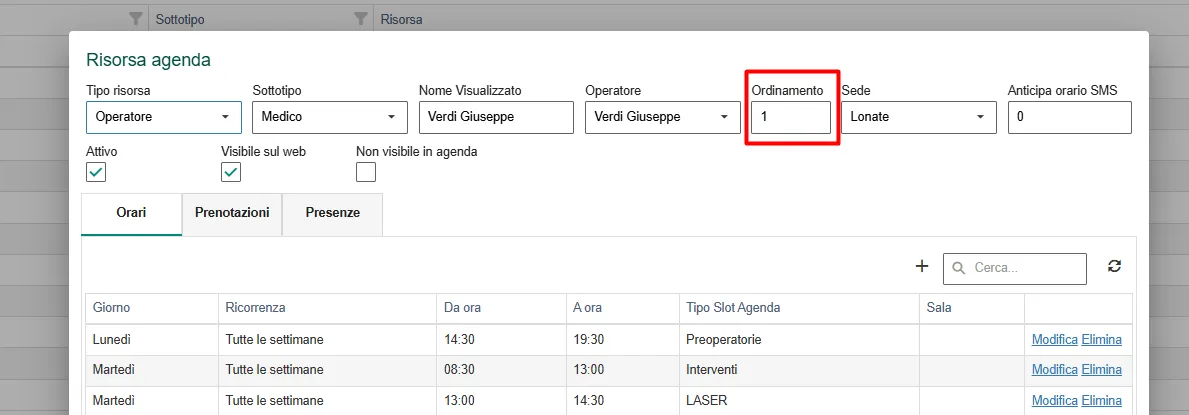Viewport: 1189px width, 415px height.
Task: Click the refresh icon beside search box
Action: 1114,266
